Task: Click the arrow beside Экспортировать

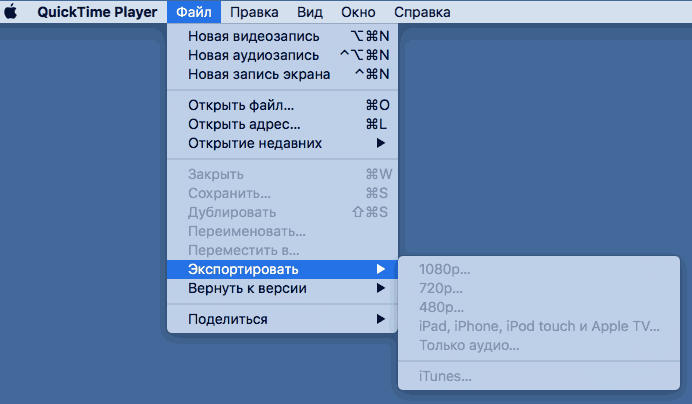Action: coord(381,269)
